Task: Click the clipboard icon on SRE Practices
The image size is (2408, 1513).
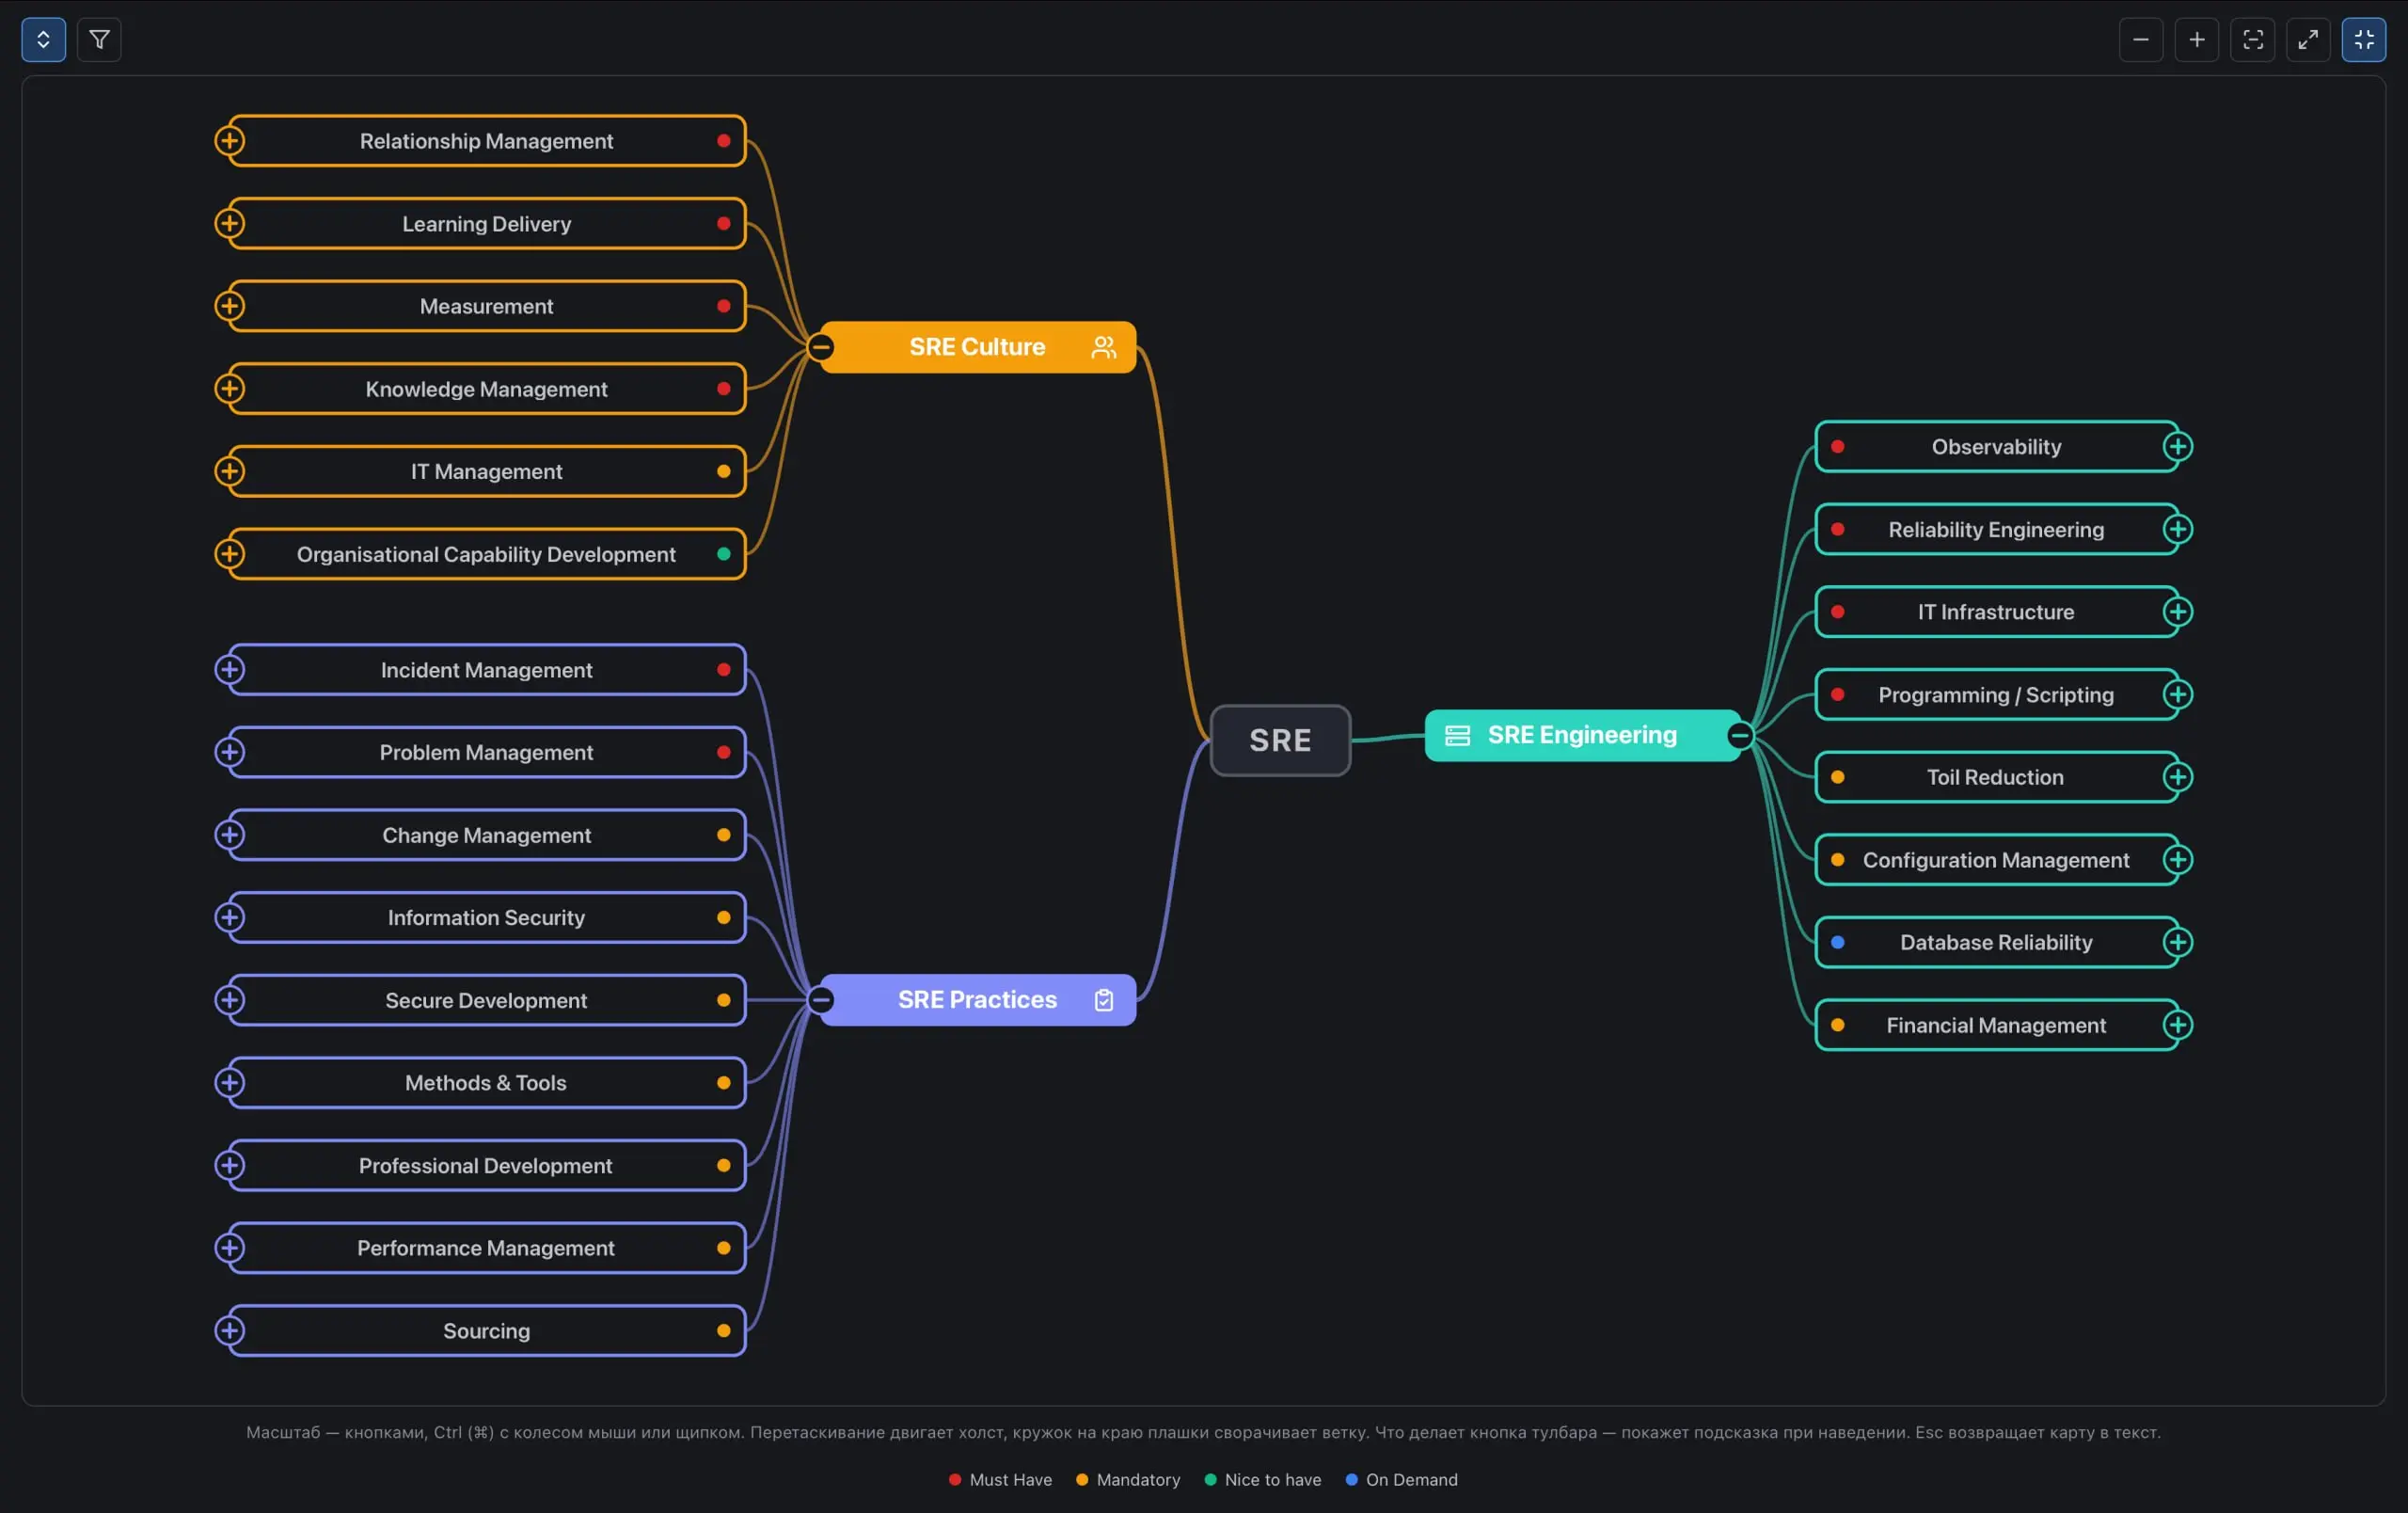Action: tap(1104, 1000)
